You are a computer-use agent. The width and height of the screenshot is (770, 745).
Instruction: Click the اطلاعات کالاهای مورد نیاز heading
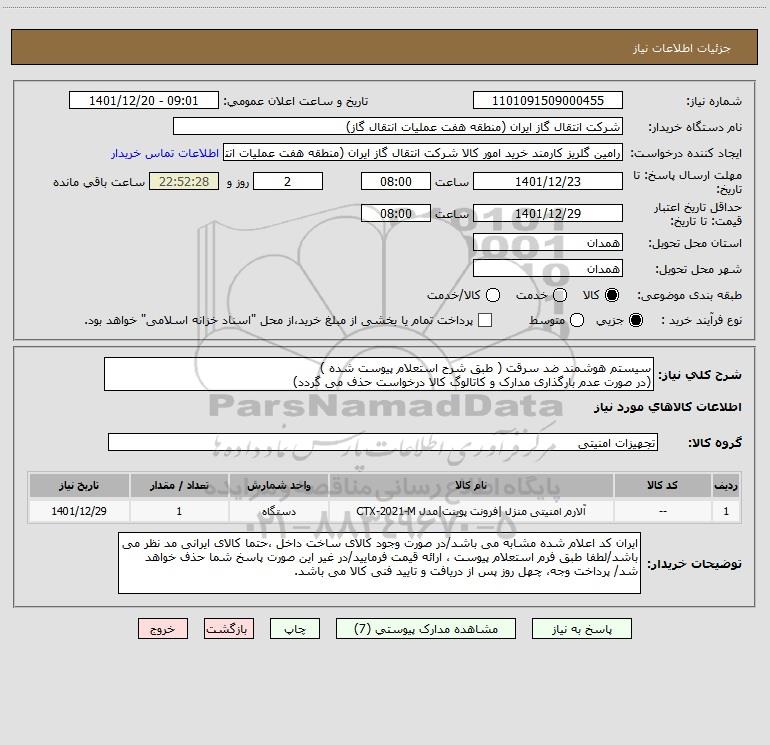pos(667,407)
